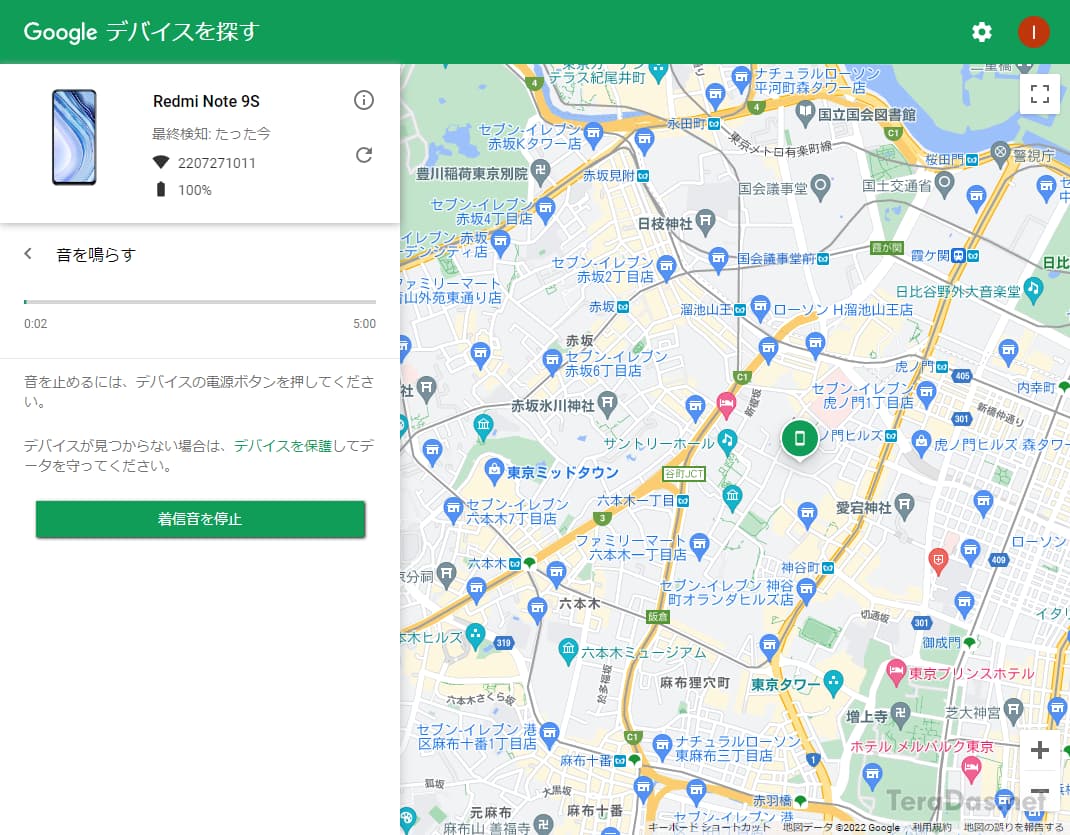
Task: Refresh the device location
Action: click(364, 155)
